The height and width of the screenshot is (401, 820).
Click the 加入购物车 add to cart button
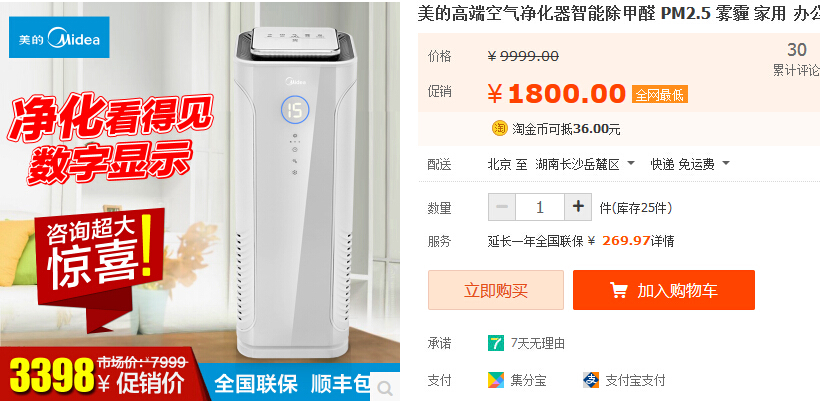pyautogui.click(x=664, y=290)
